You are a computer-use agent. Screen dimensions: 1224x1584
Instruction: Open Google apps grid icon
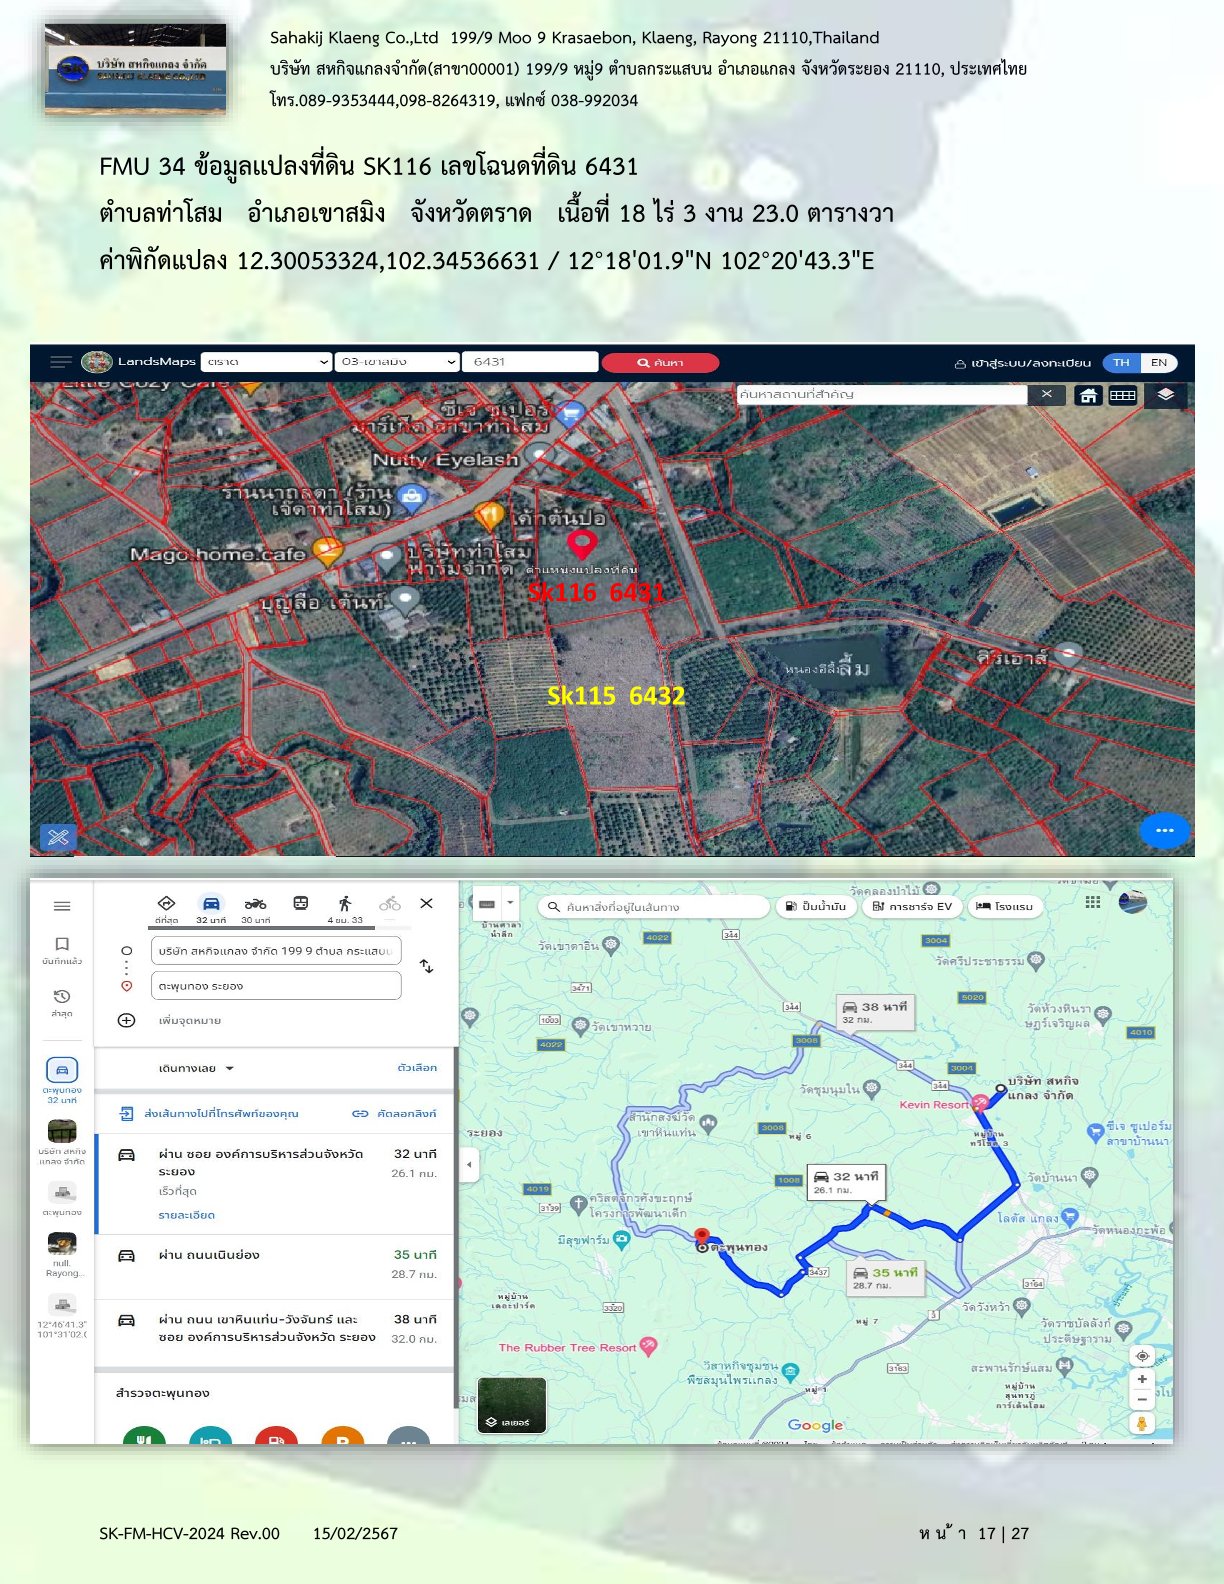tap(1093, 902)
